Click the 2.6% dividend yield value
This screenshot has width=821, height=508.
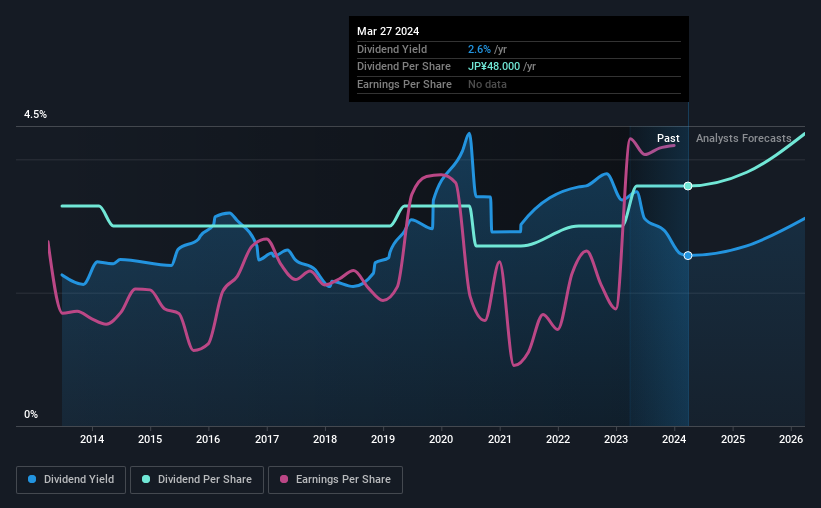click(x=479, y=49)
